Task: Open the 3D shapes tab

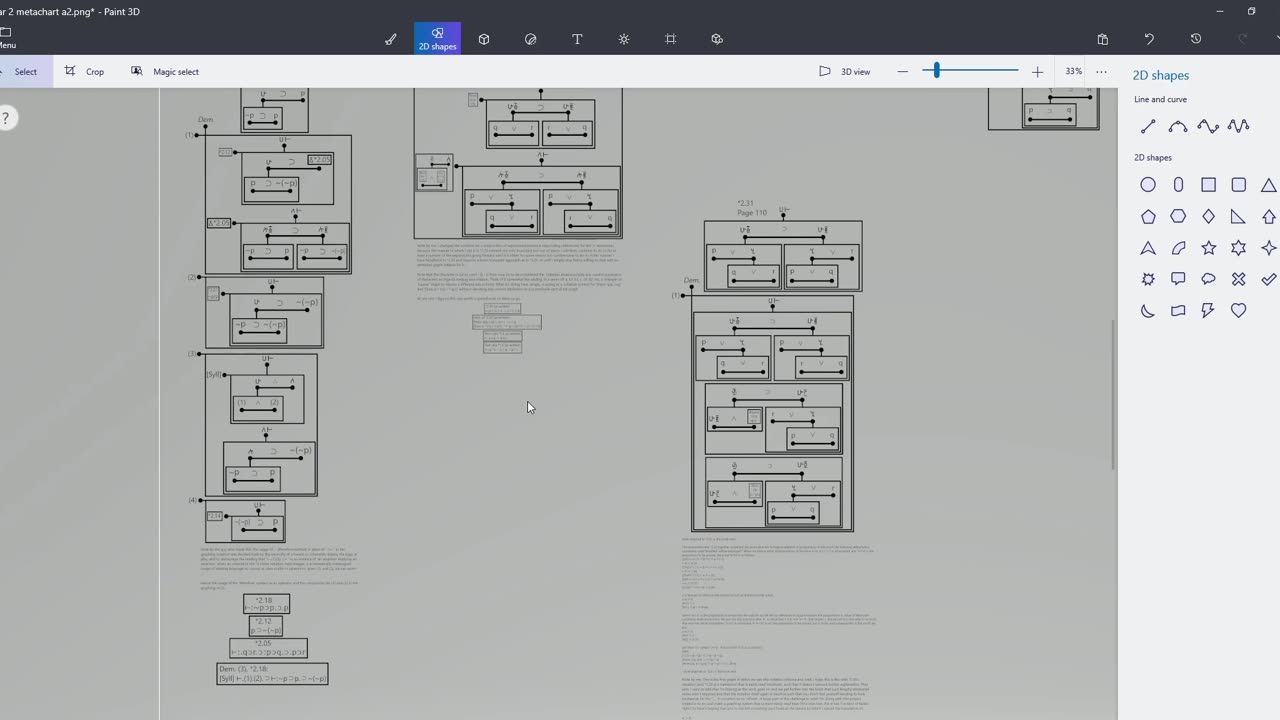Action: click(484, 39)
